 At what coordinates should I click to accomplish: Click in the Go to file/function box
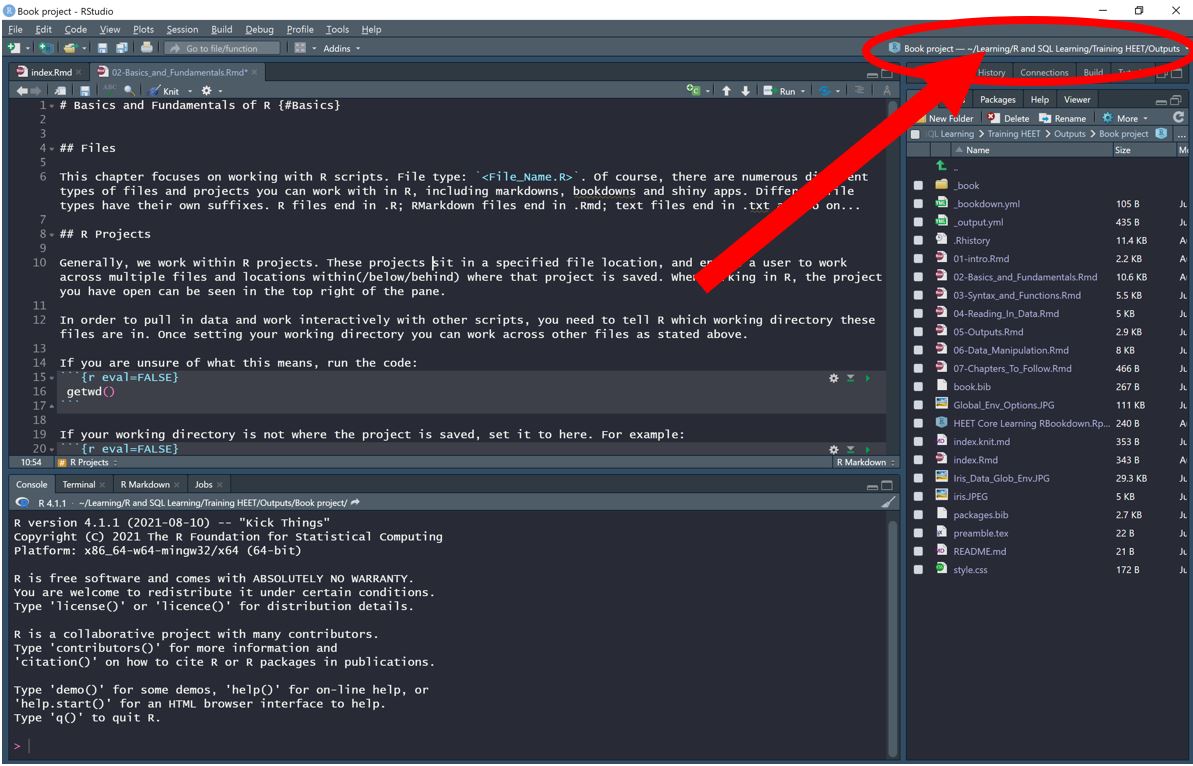tap(221, 48)
